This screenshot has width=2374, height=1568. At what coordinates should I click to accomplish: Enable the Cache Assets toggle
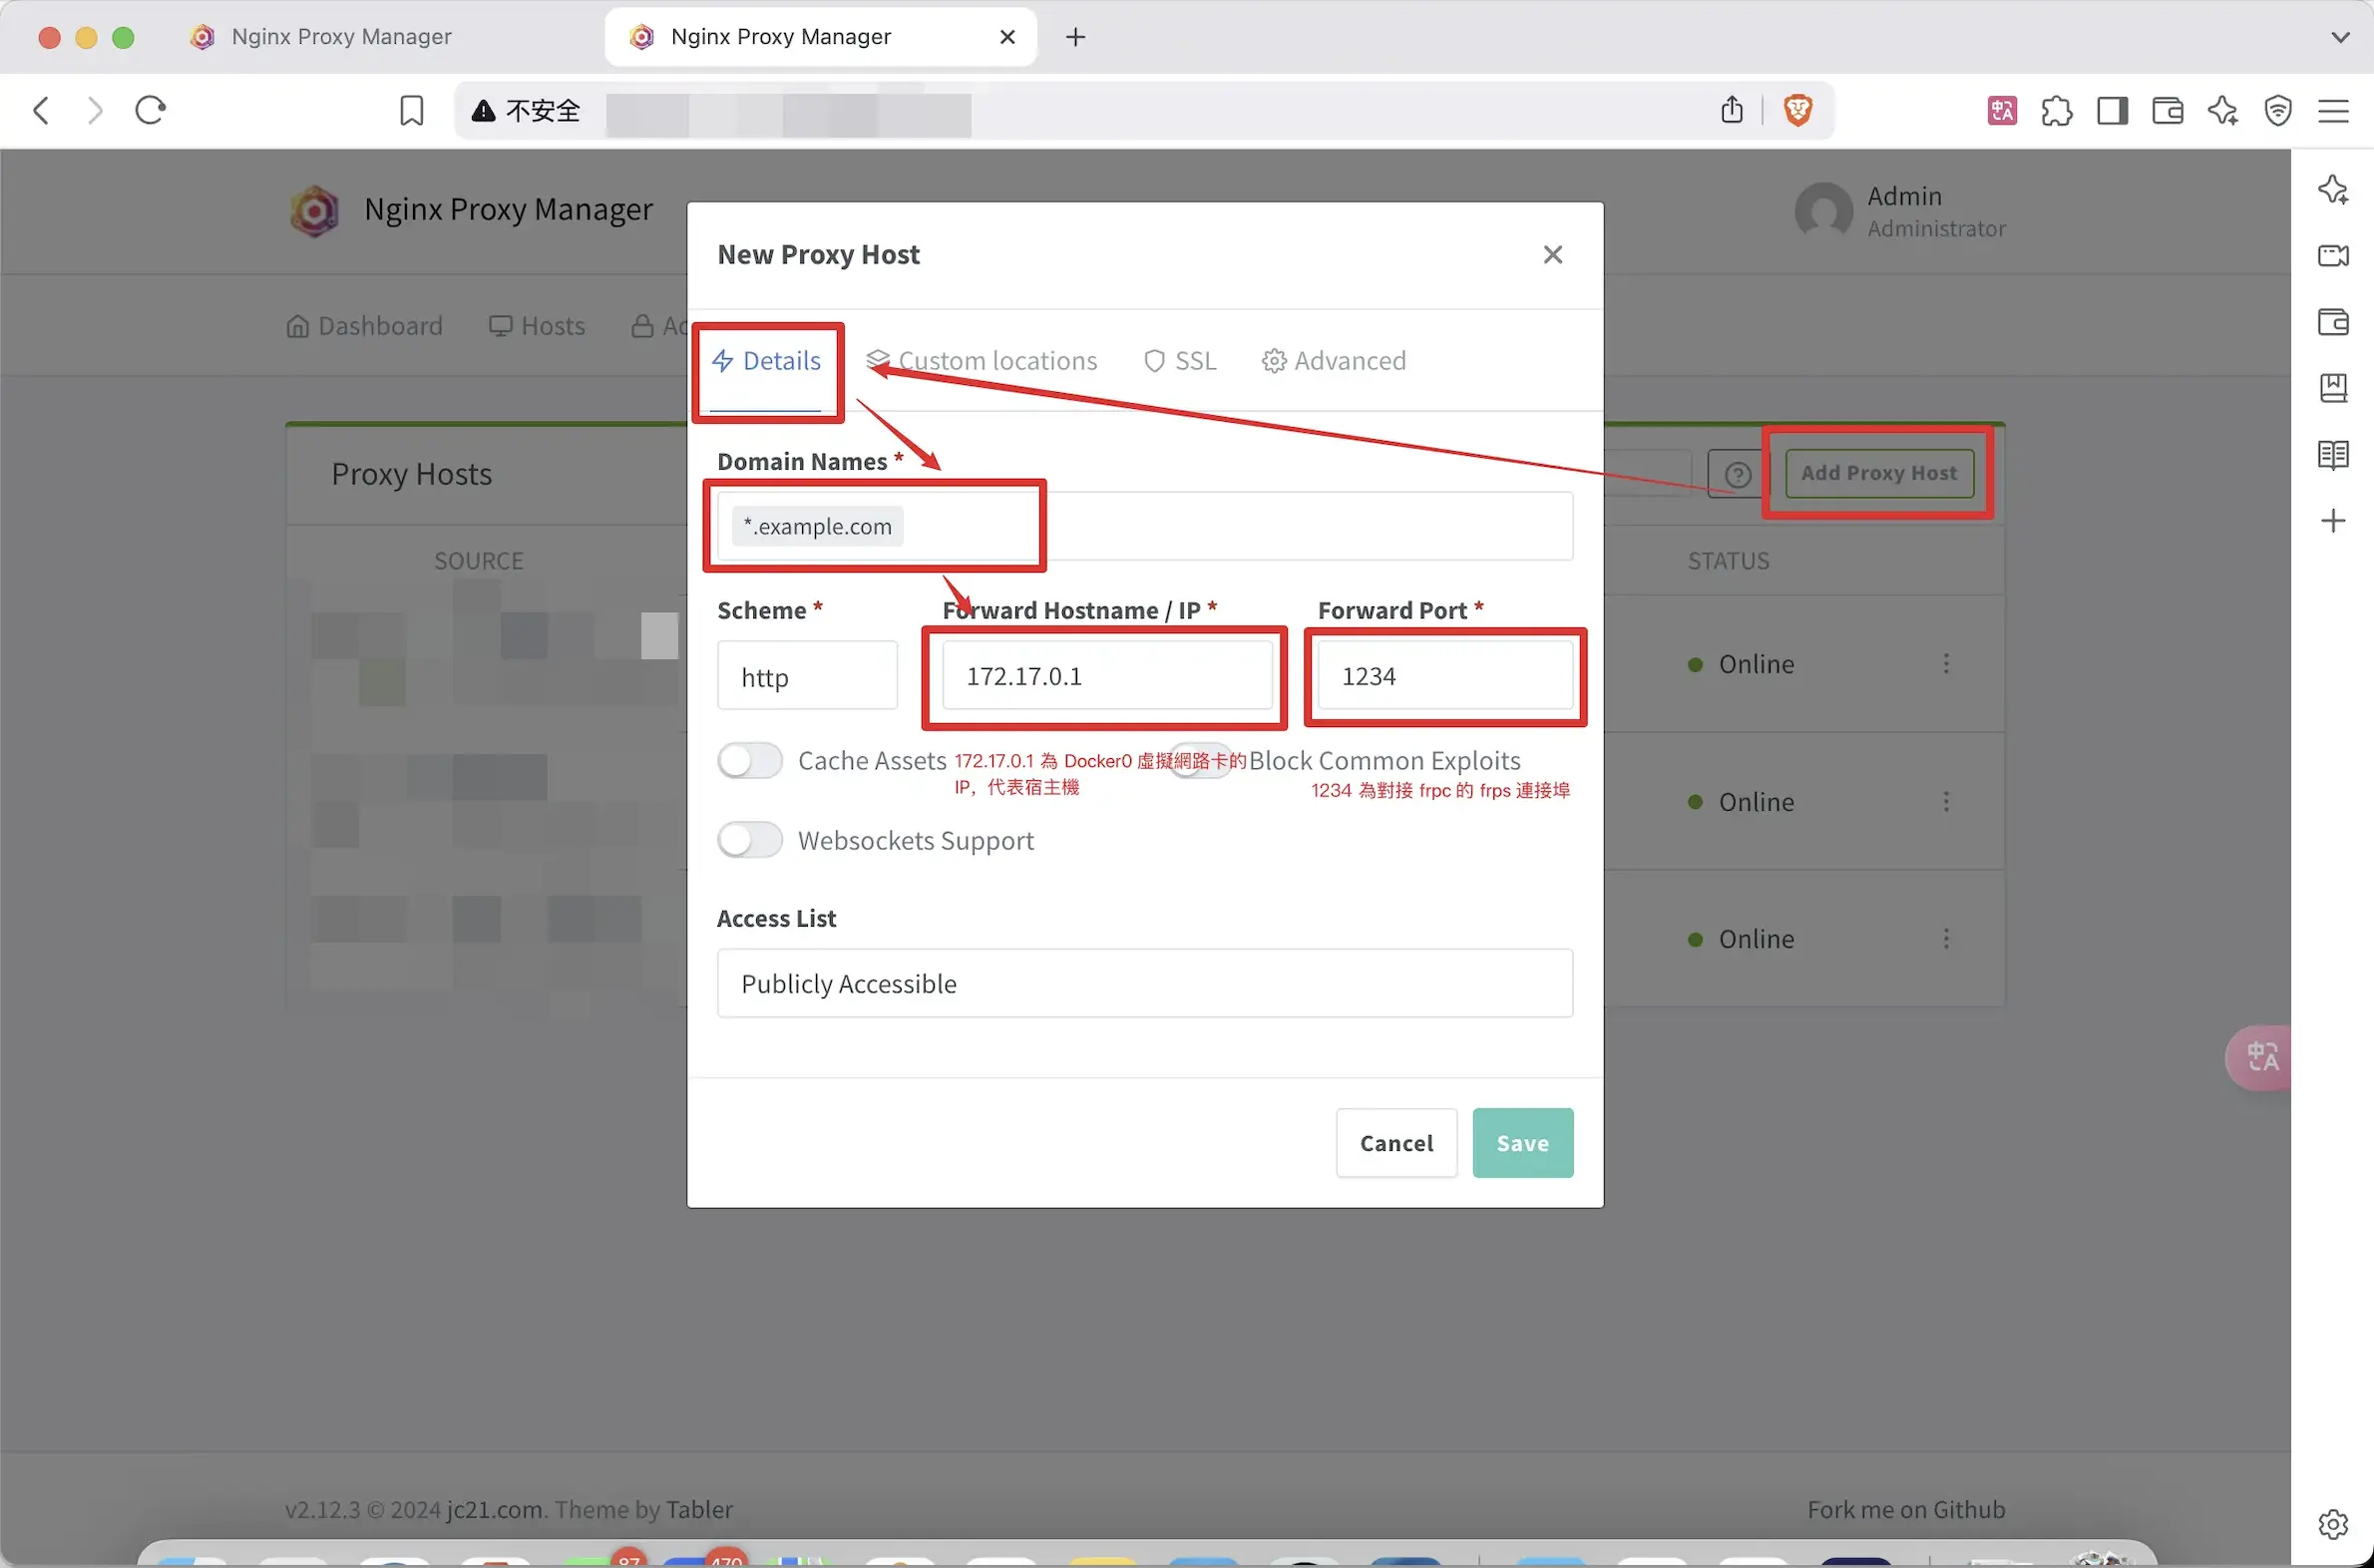(x=750, y=761)
